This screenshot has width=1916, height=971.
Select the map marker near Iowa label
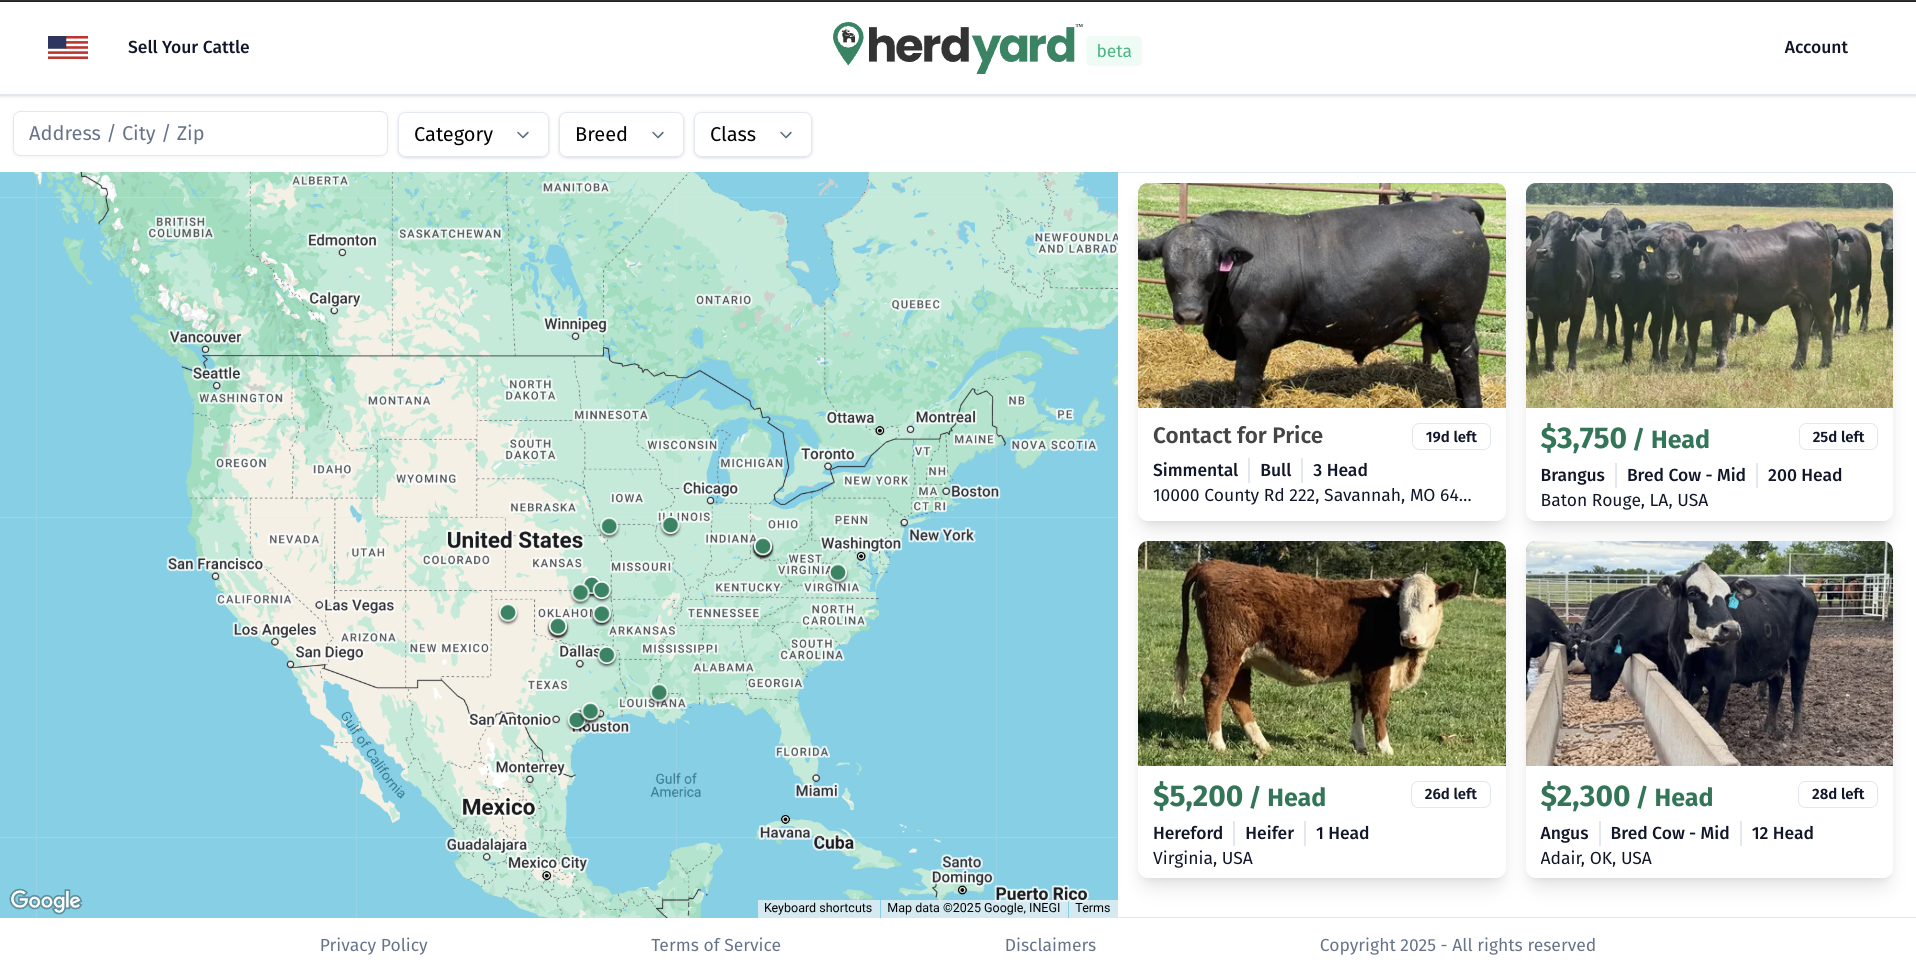609,526
